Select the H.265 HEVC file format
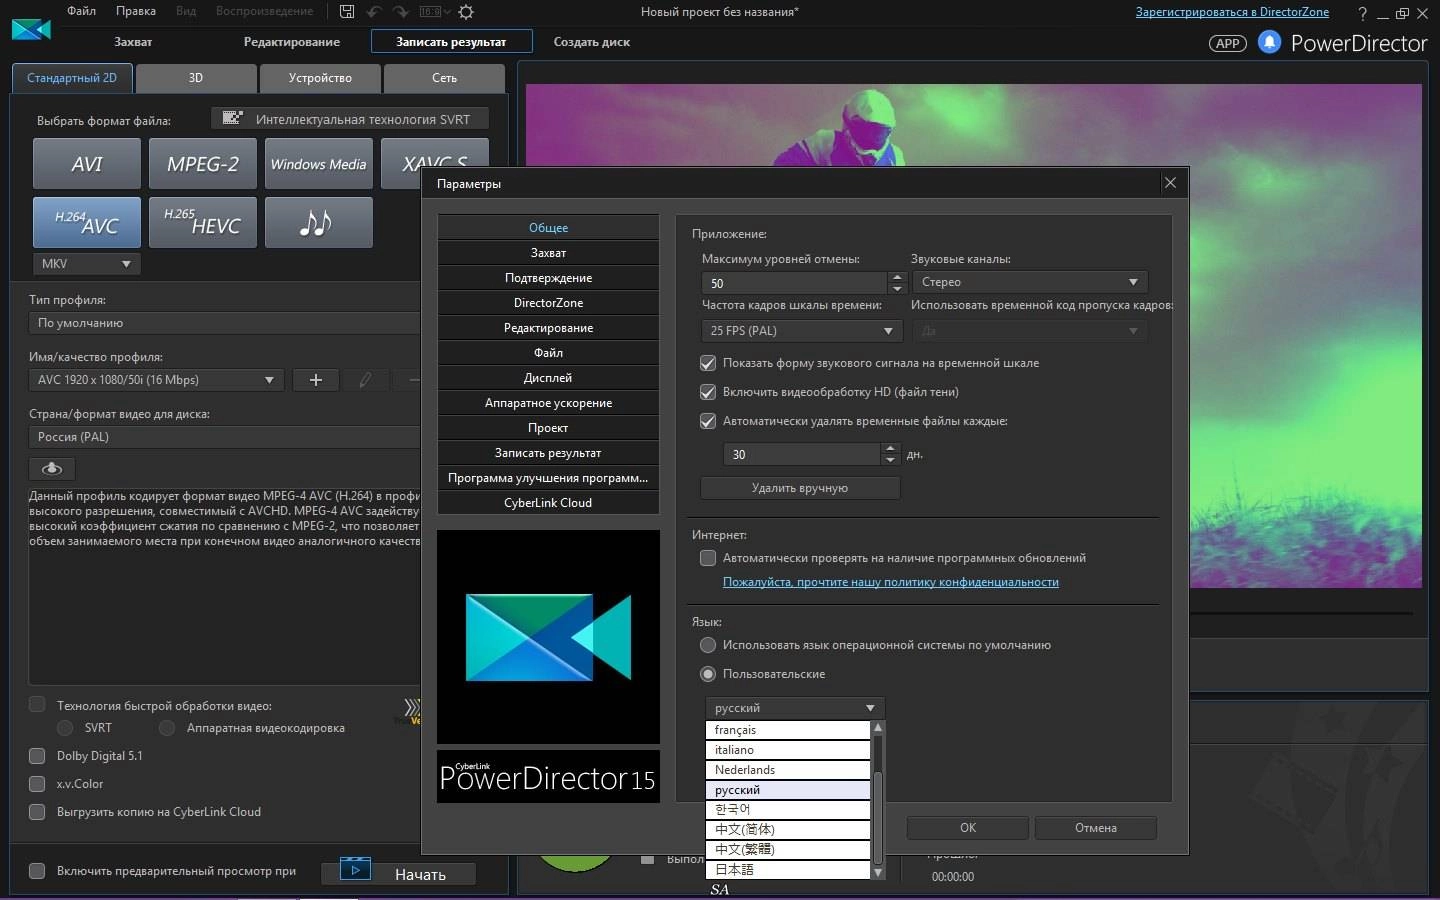Screen dimensions: 1440x900 click(x=203, y=222)
